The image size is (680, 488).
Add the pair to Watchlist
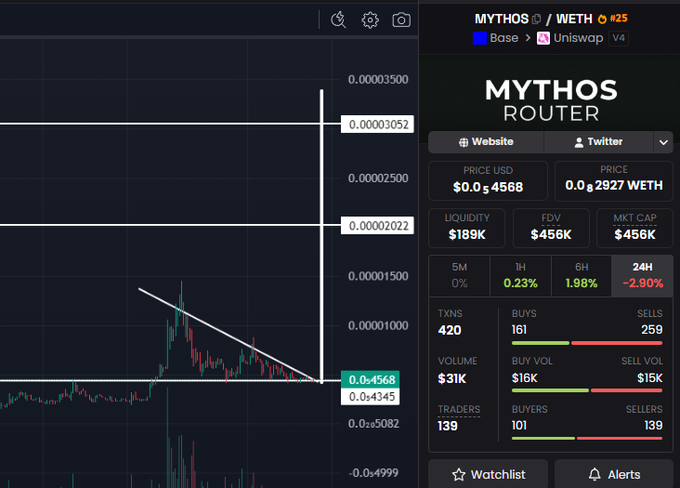(x=488, y=474)
